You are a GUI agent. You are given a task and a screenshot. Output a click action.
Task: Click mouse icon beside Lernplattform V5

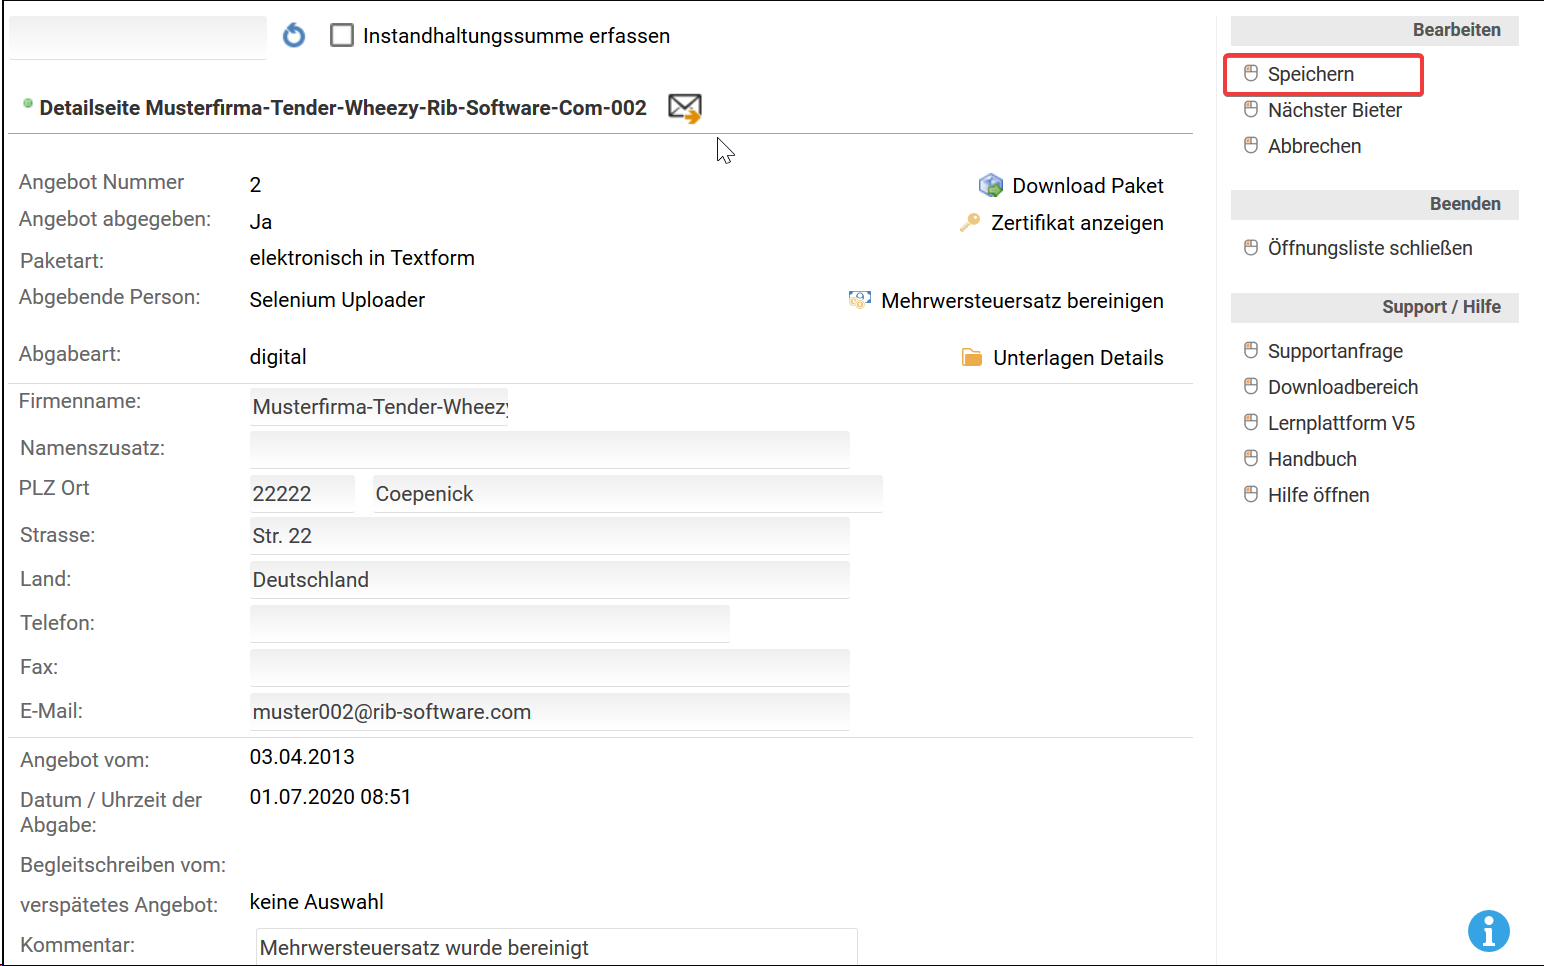coord(1251,422)
